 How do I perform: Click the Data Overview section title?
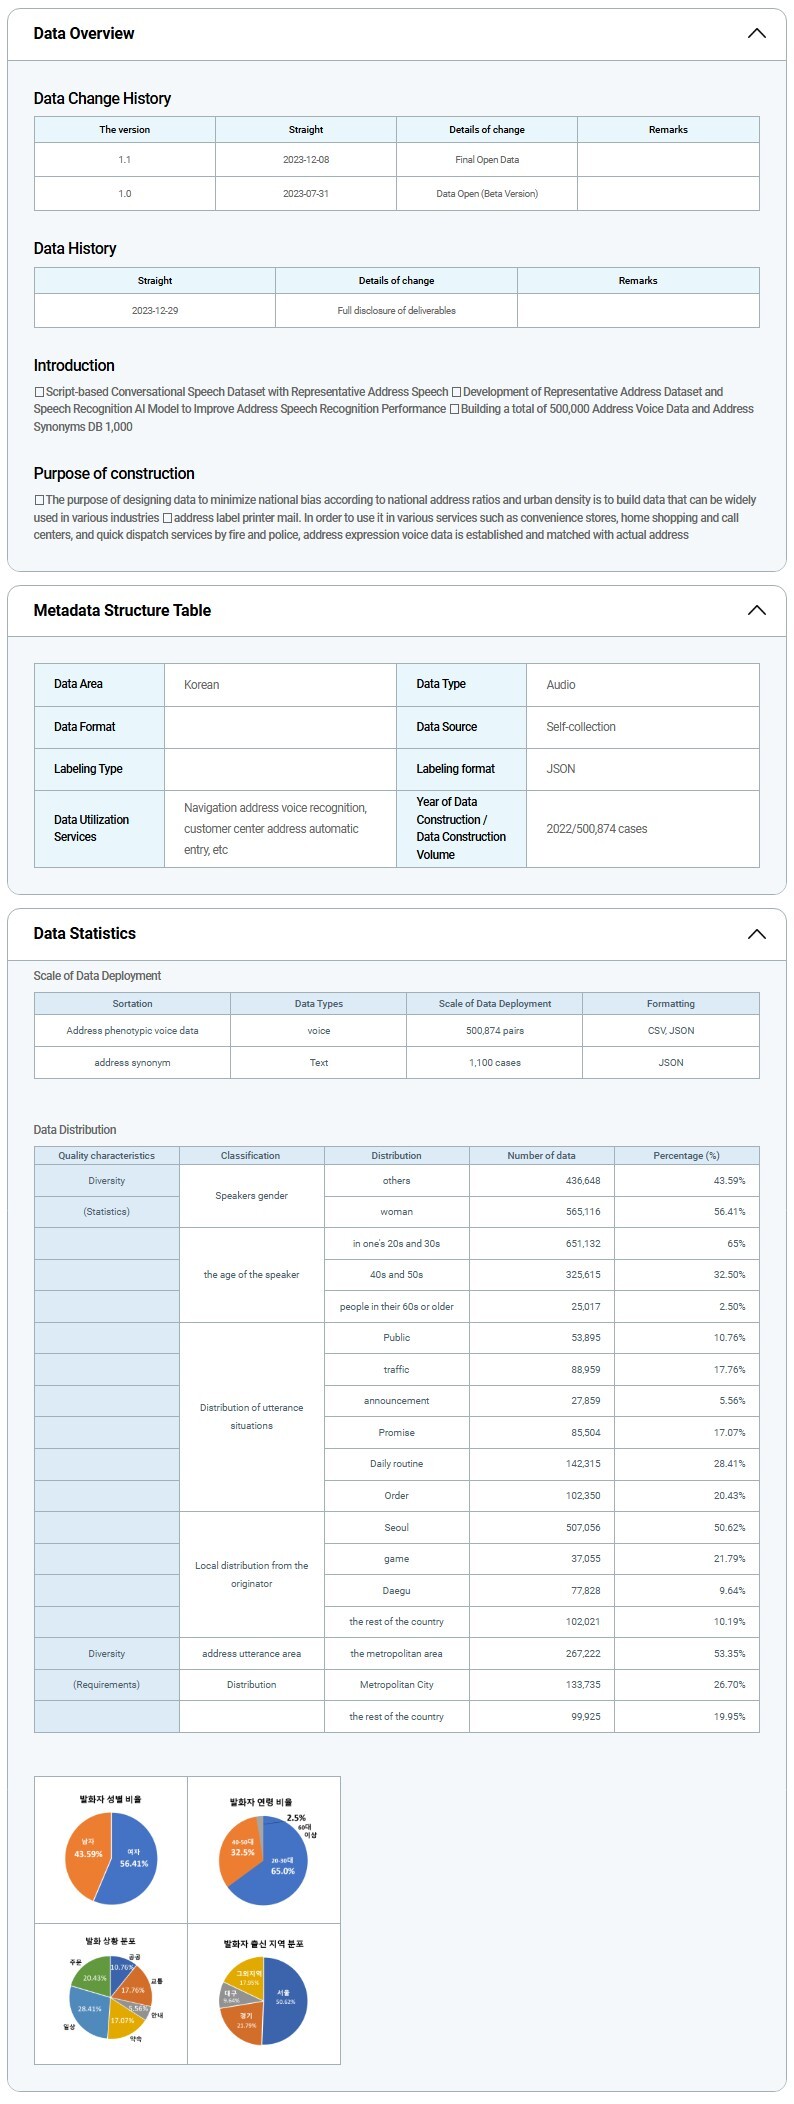[x=84, y=33]
